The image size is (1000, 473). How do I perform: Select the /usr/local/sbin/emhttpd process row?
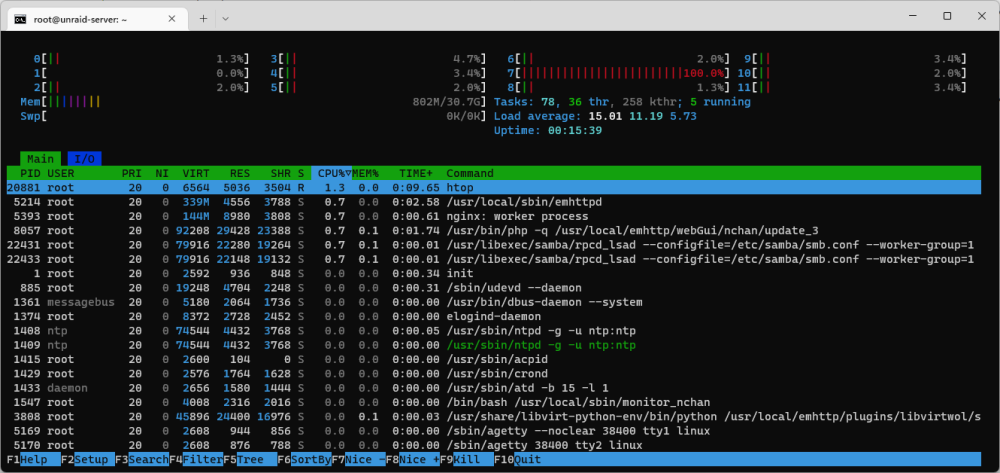(x=494, y=202)
